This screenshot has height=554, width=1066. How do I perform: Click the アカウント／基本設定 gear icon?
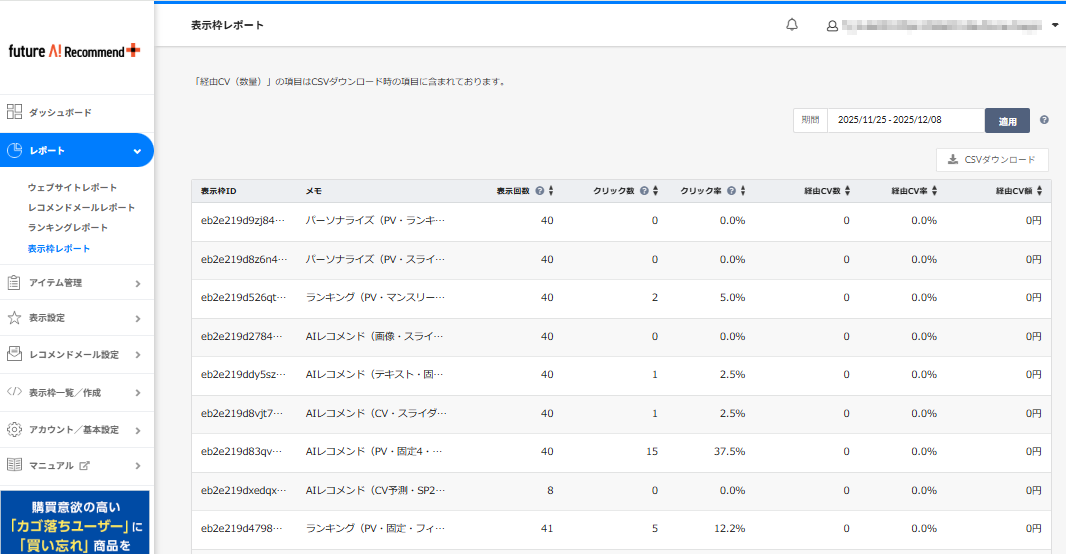click(x=14, y=430)
